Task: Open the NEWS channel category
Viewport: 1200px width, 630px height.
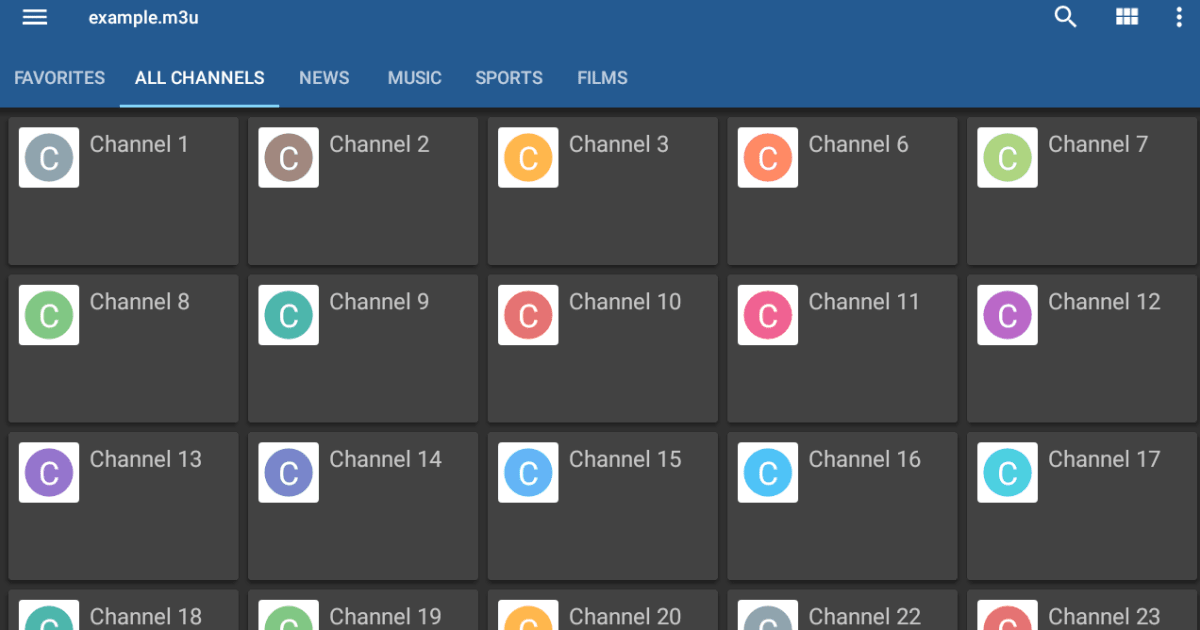Action: coord(323,78)
